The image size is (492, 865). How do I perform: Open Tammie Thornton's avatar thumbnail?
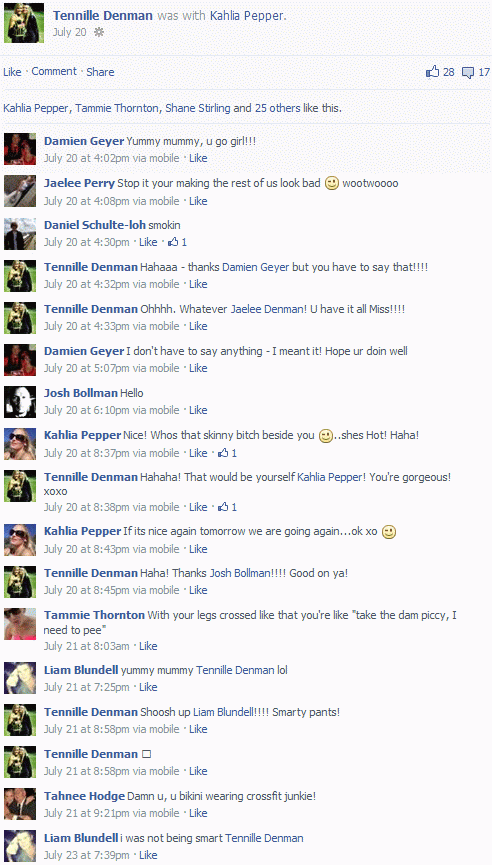pyautogui.click(x=20, y=624)
